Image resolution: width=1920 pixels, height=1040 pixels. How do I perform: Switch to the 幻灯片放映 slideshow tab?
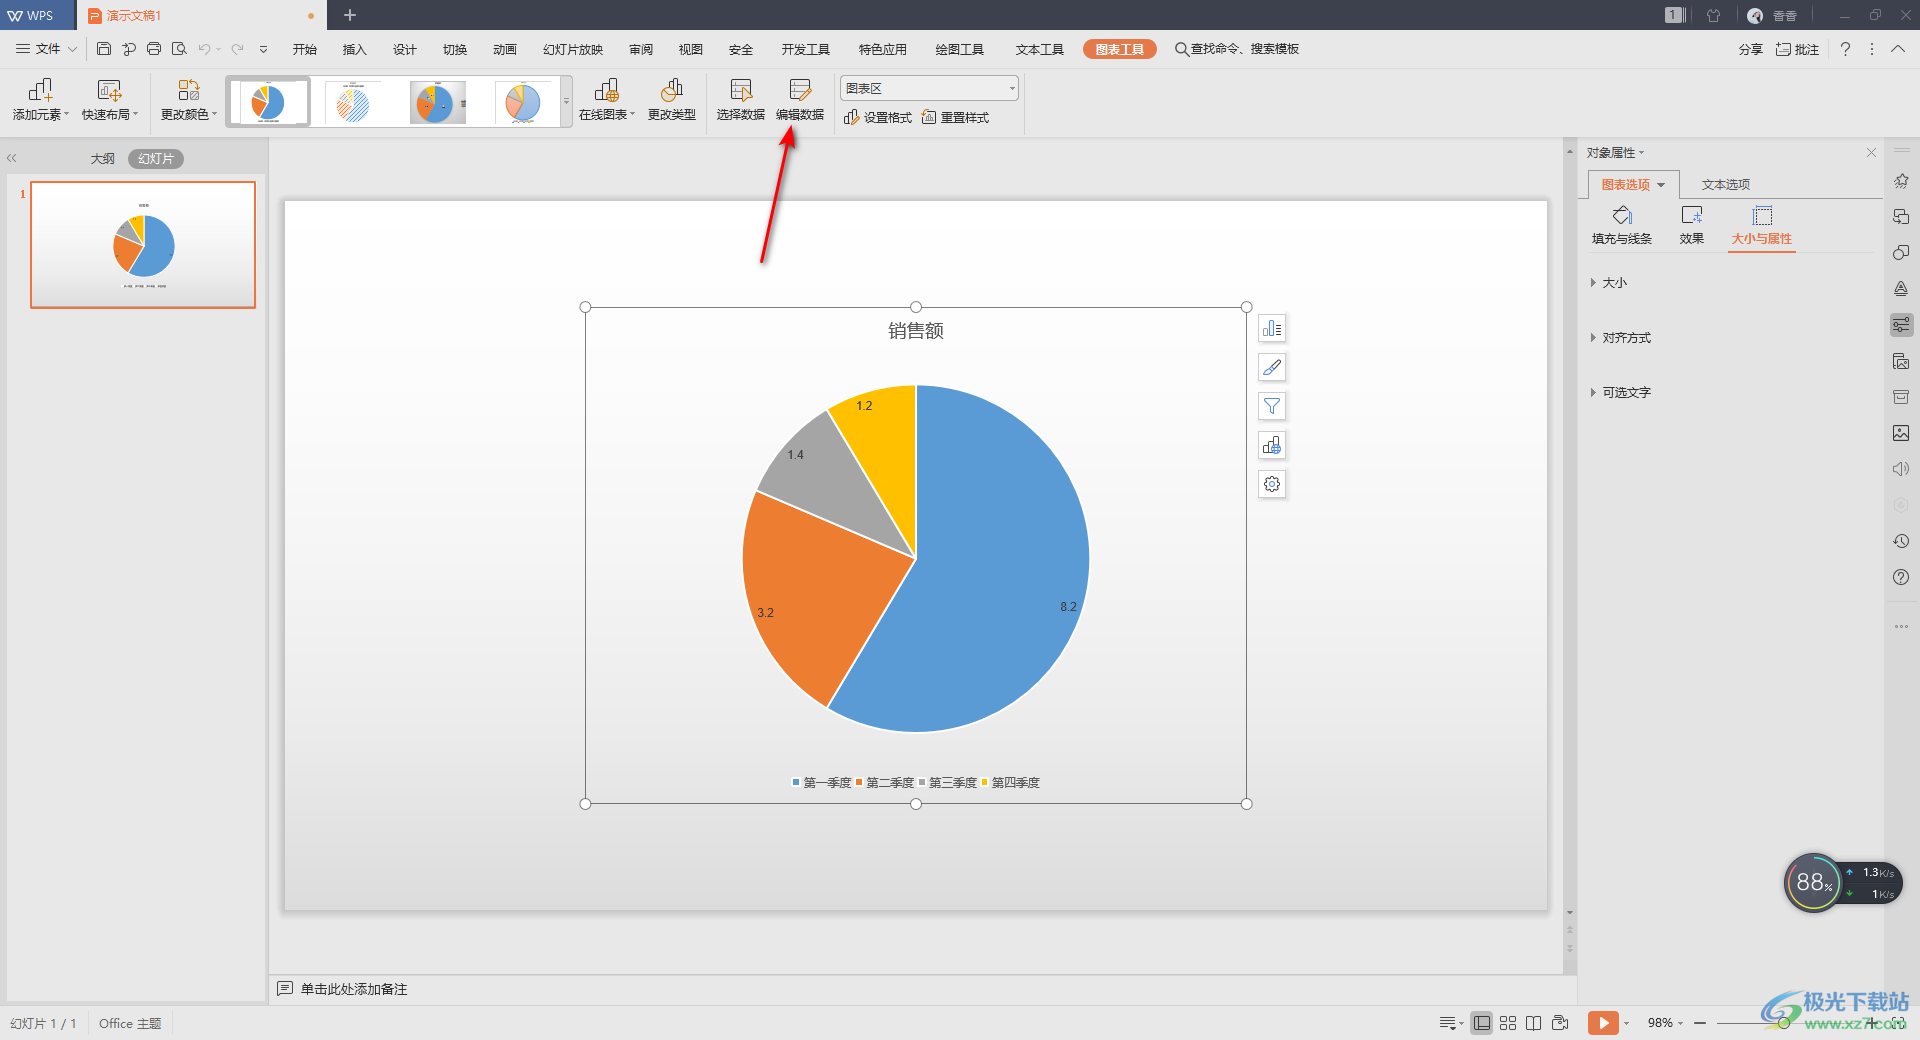tap(573, 49)
